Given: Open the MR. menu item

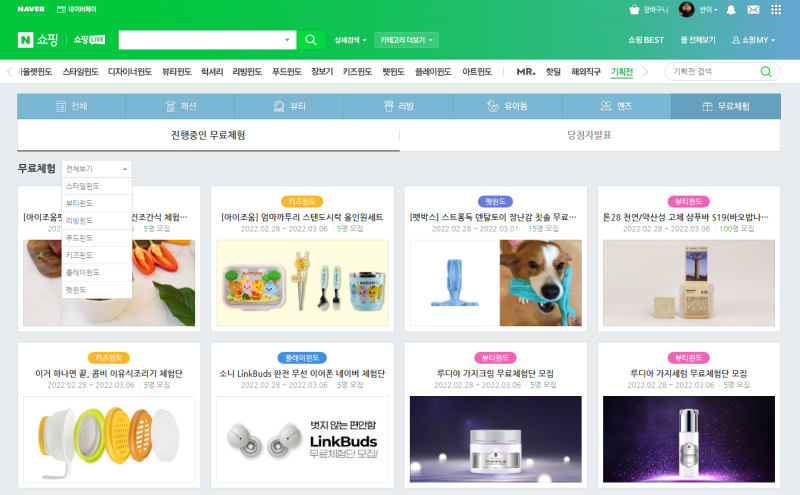Looking at the screenshot, I should [x=526, y=72].
